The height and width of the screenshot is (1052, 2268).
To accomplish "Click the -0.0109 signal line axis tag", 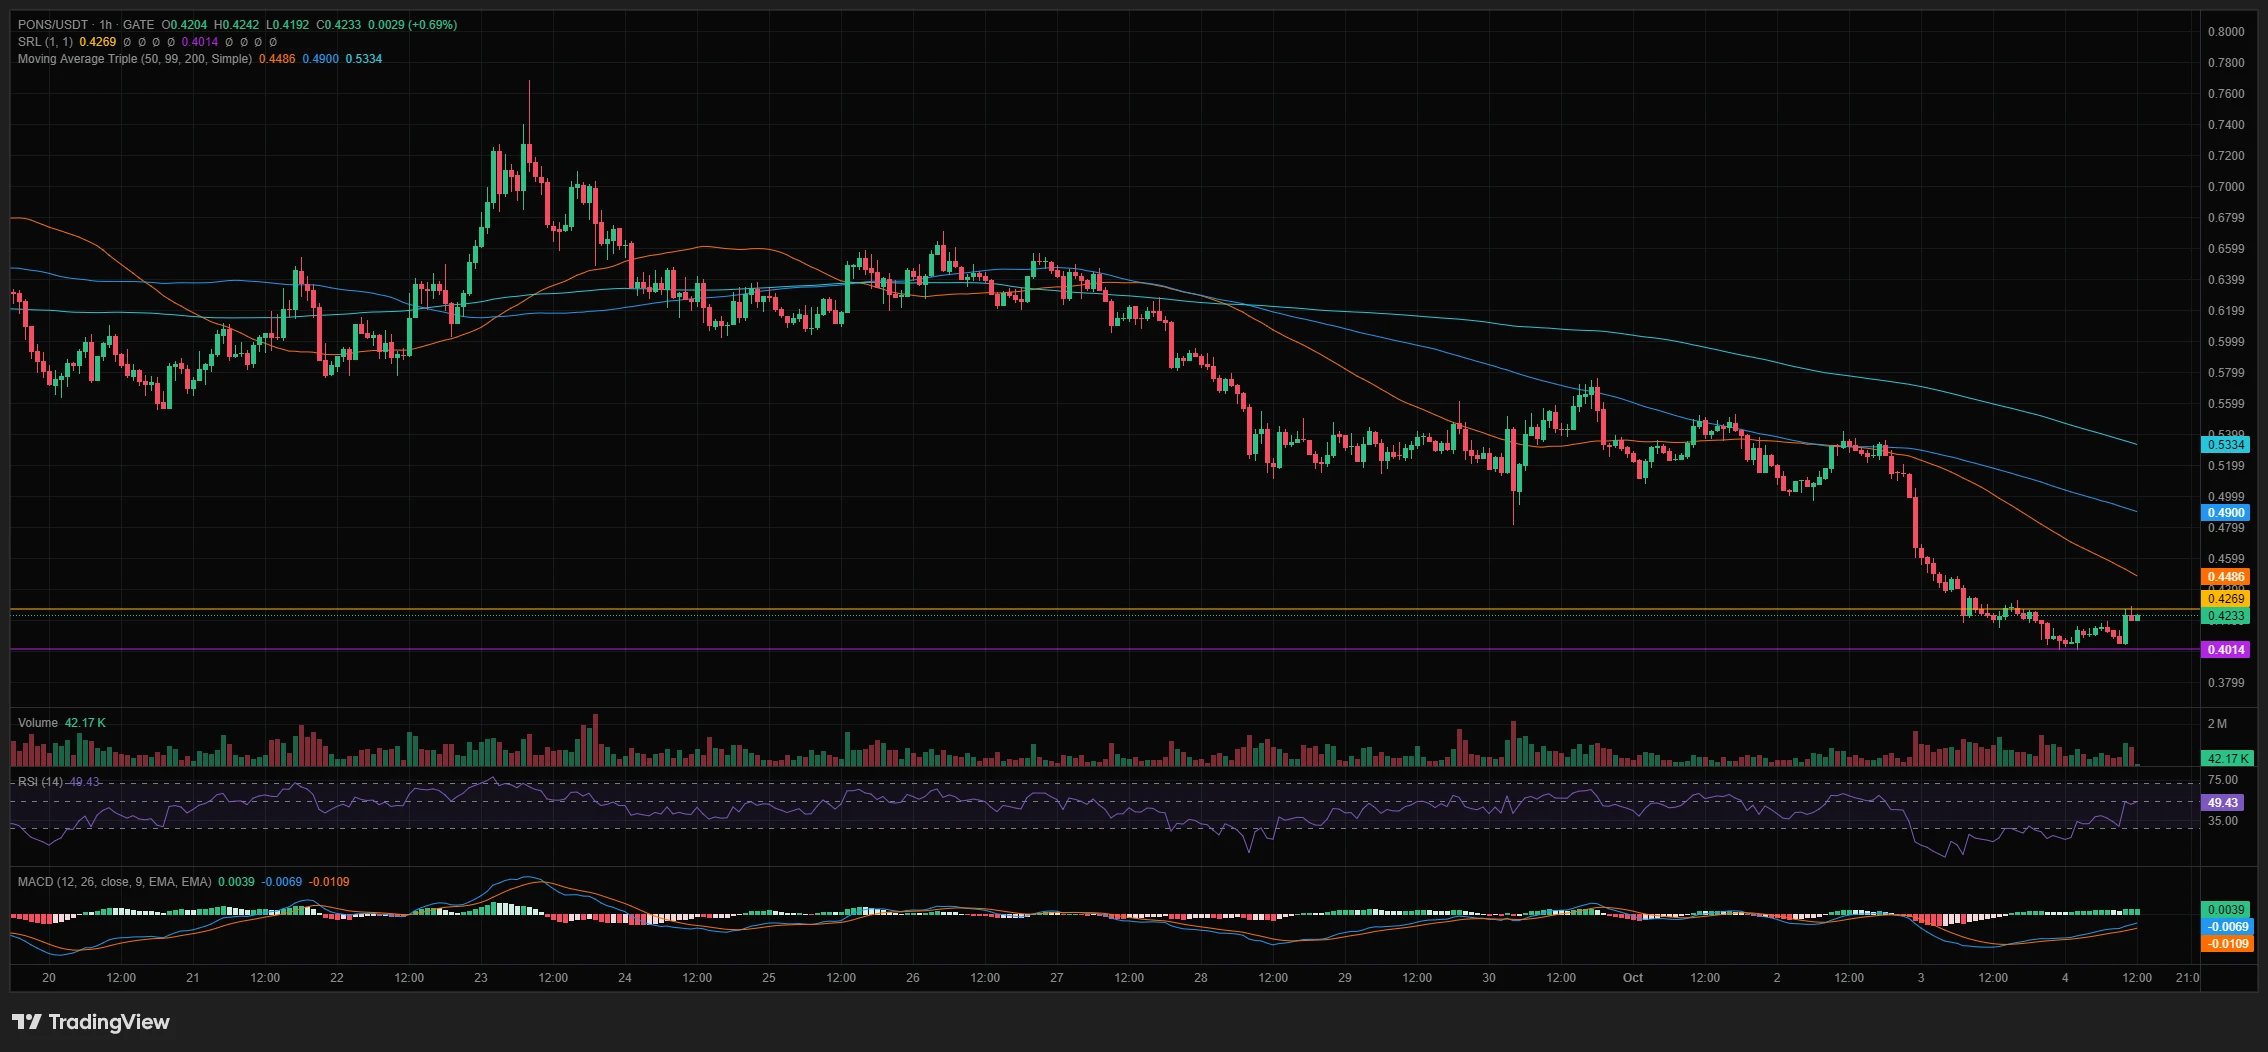I will [x=2228, y=944].
